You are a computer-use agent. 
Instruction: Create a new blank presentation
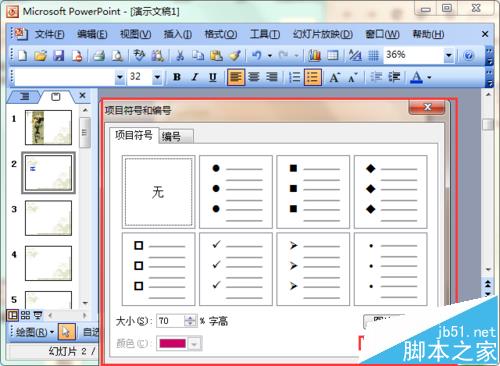[x=22, y=56]
